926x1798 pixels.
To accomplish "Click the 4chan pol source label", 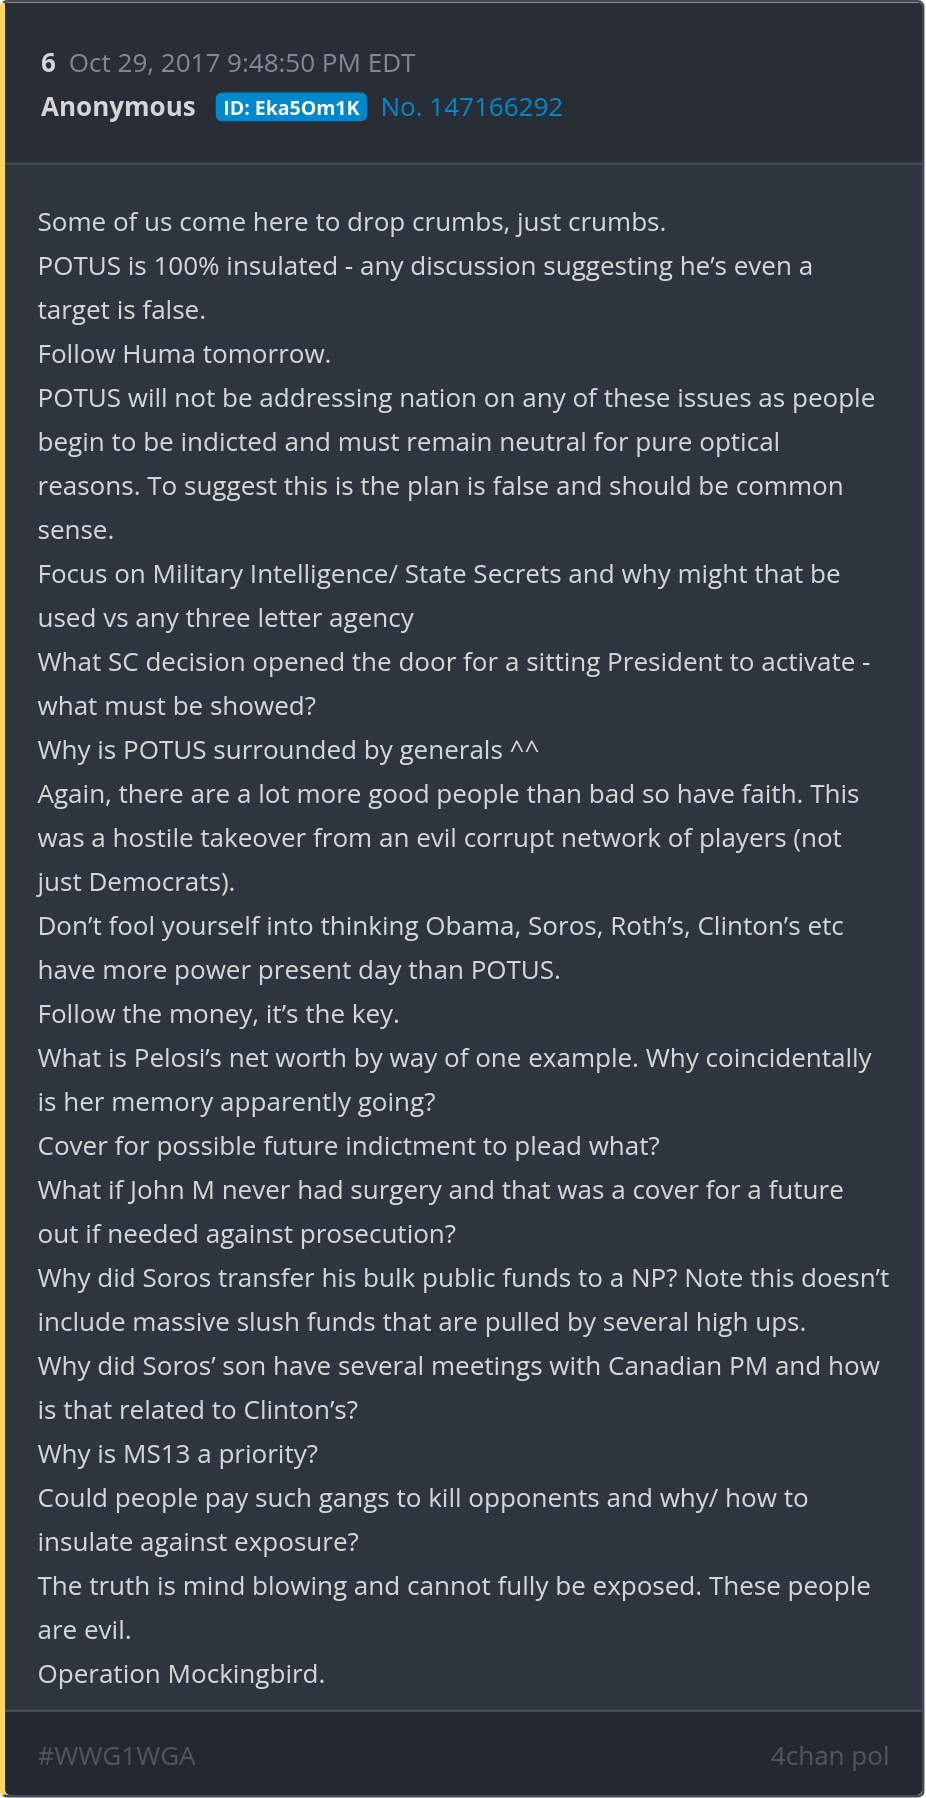I will [829, 1756].
